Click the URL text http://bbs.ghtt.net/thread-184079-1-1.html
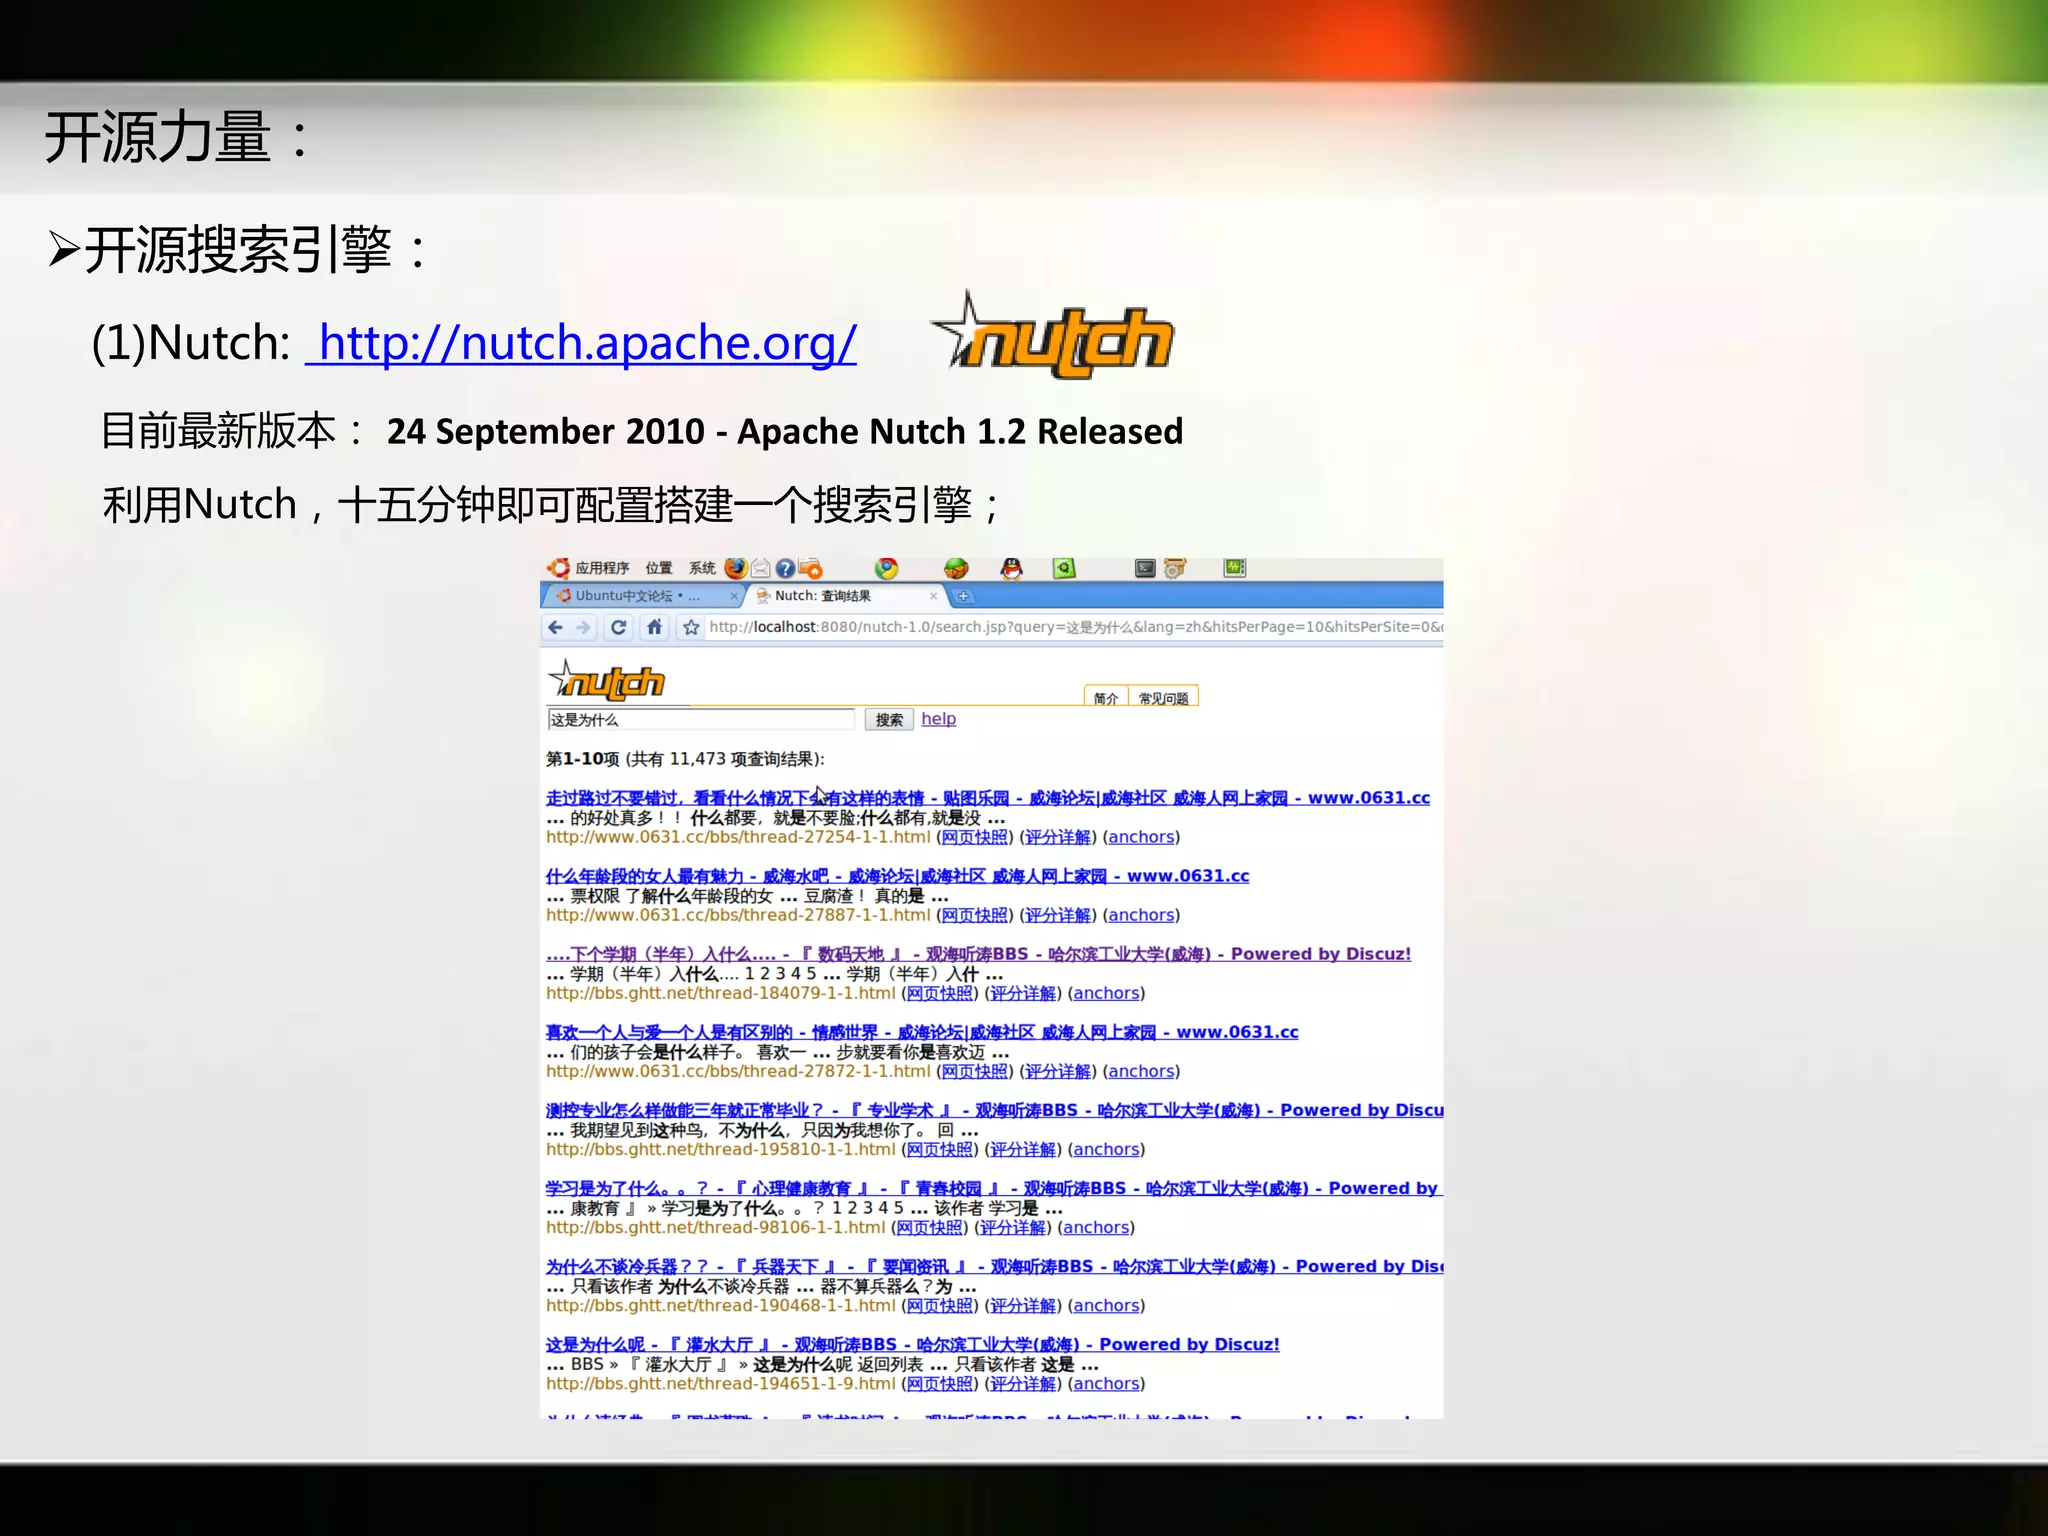 [721, 993]
